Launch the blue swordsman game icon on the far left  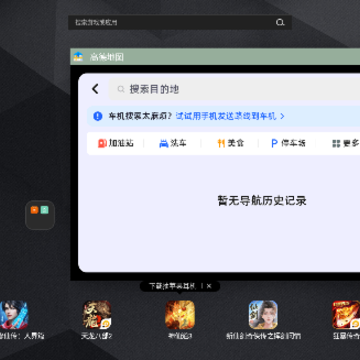(x=14, y=315)
